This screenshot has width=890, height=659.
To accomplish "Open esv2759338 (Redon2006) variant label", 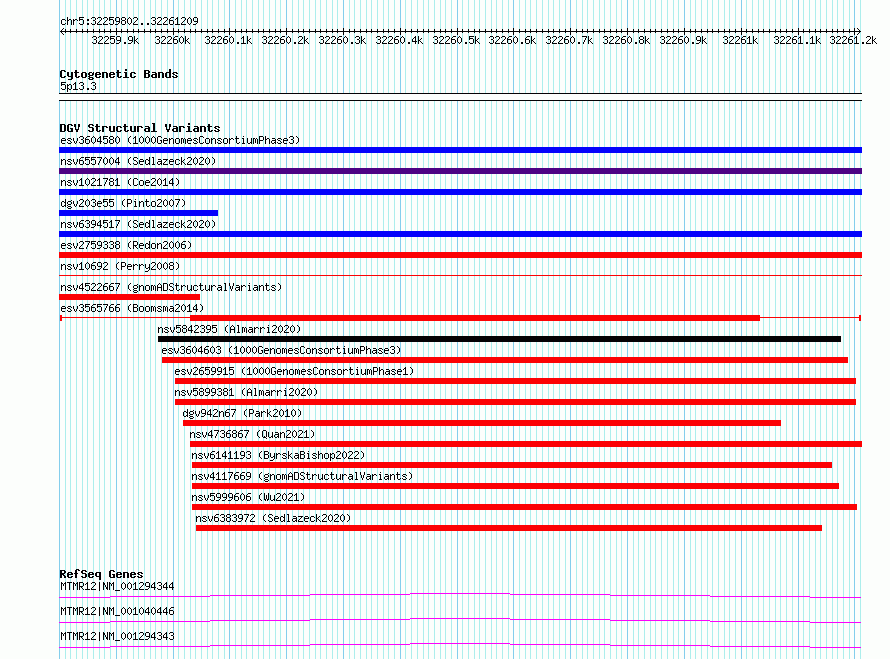I will 126,245.
